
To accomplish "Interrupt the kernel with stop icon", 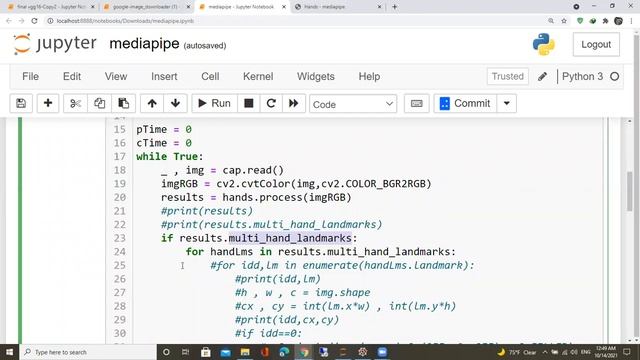I will click(x=249, y=104).
